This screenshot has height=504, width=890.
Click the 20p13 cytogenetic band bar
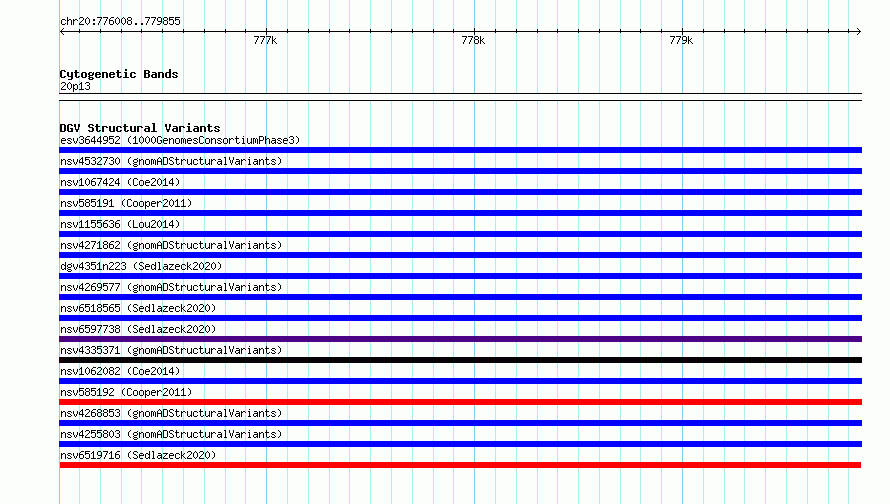tap(460, 97)
